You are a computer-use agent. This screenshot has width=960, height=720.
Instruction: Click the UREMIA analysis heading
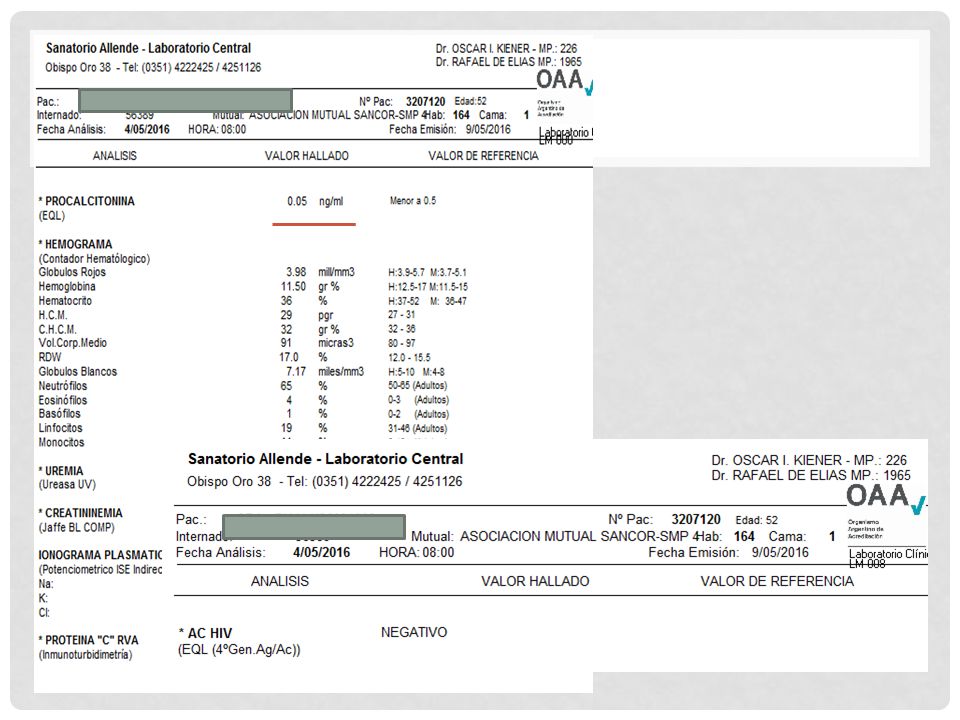[x=61, y=471]
